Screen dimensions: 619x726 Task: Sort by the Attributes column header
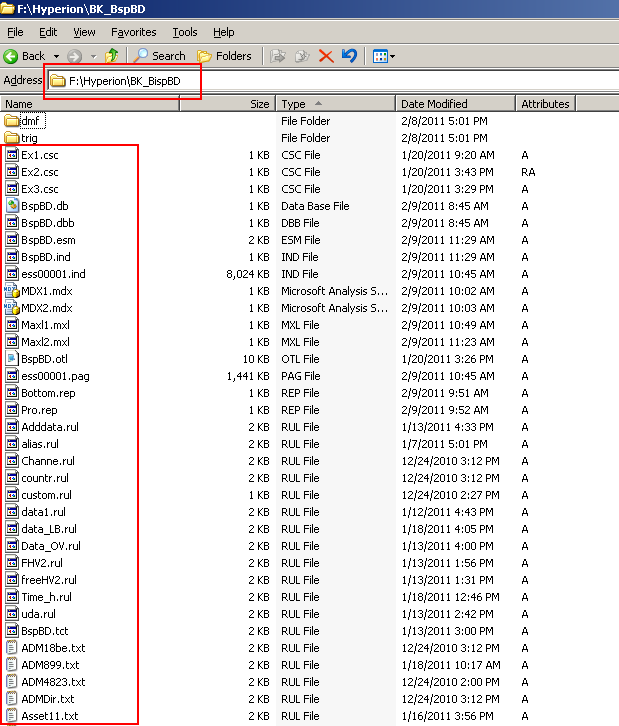545,104
